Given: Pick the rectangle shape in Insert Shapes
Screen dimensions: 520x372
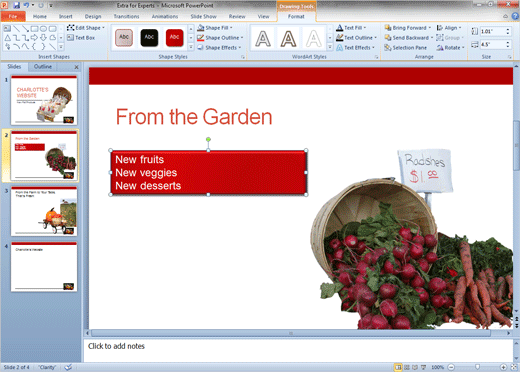Looking at the screenshot, I should 35,29.
